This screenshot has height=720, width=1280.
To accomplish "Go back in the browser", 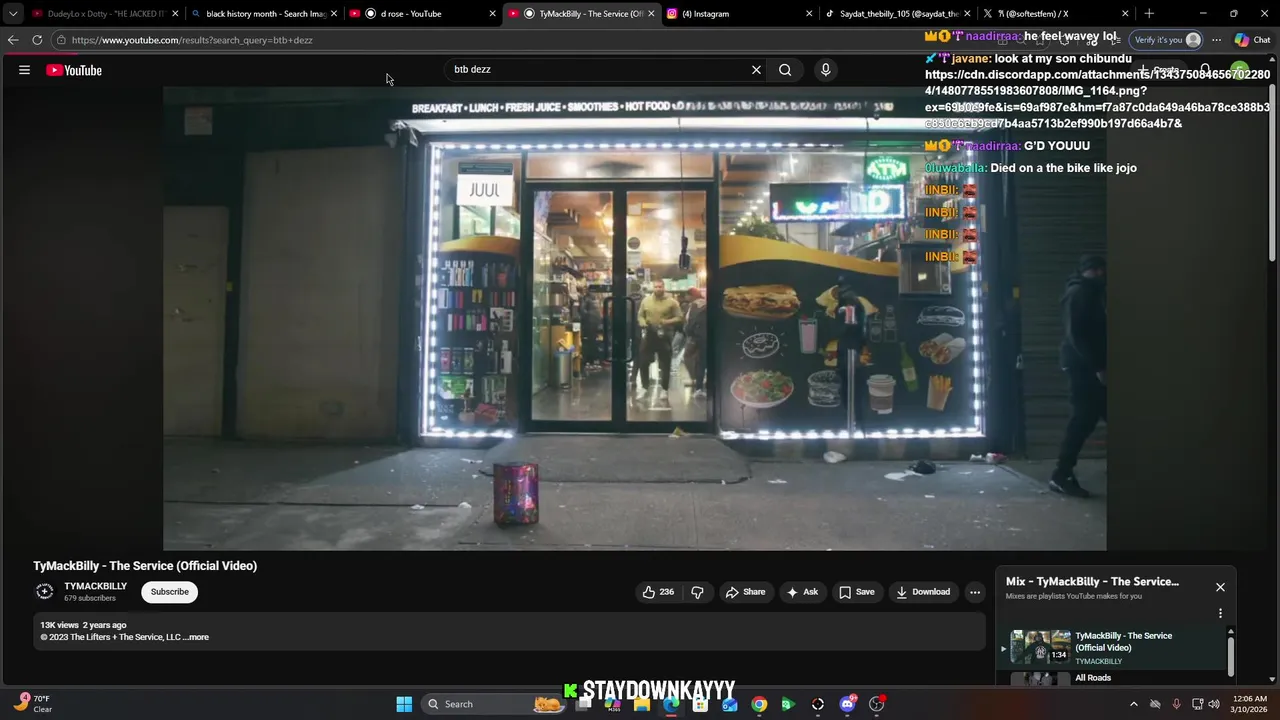I will pyautogui.click(x=13, y=40).
